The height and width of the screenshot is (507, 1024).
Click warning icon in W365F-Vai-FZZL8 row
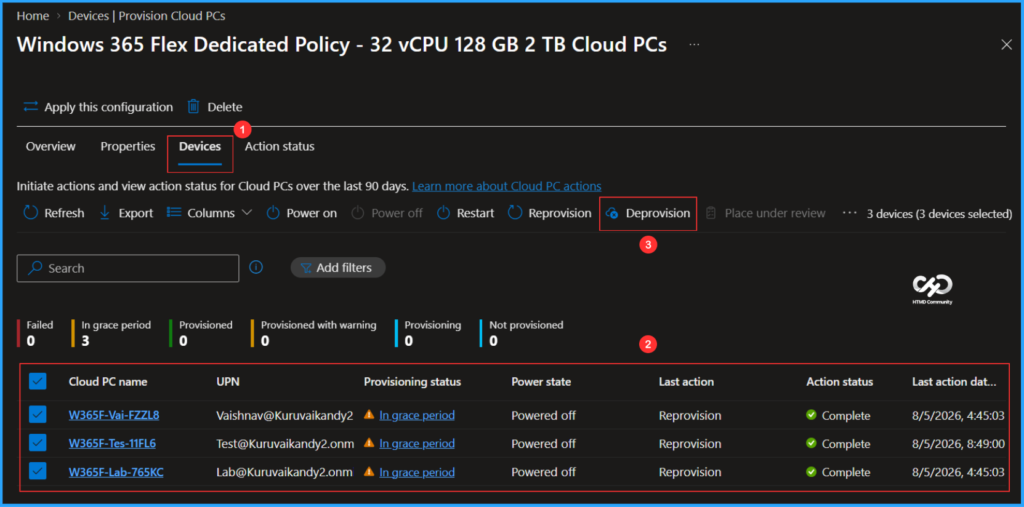369,414
